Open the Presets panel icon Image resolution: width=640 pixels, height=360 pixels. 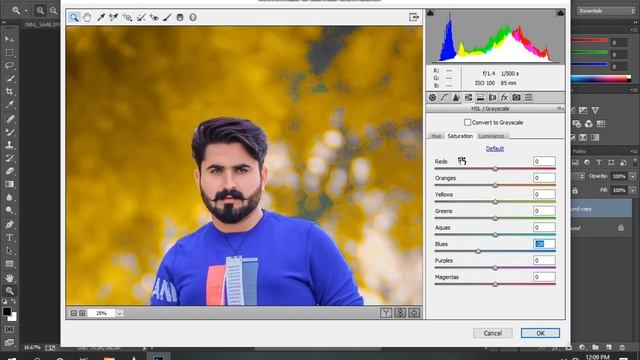[x=529, y=97]
